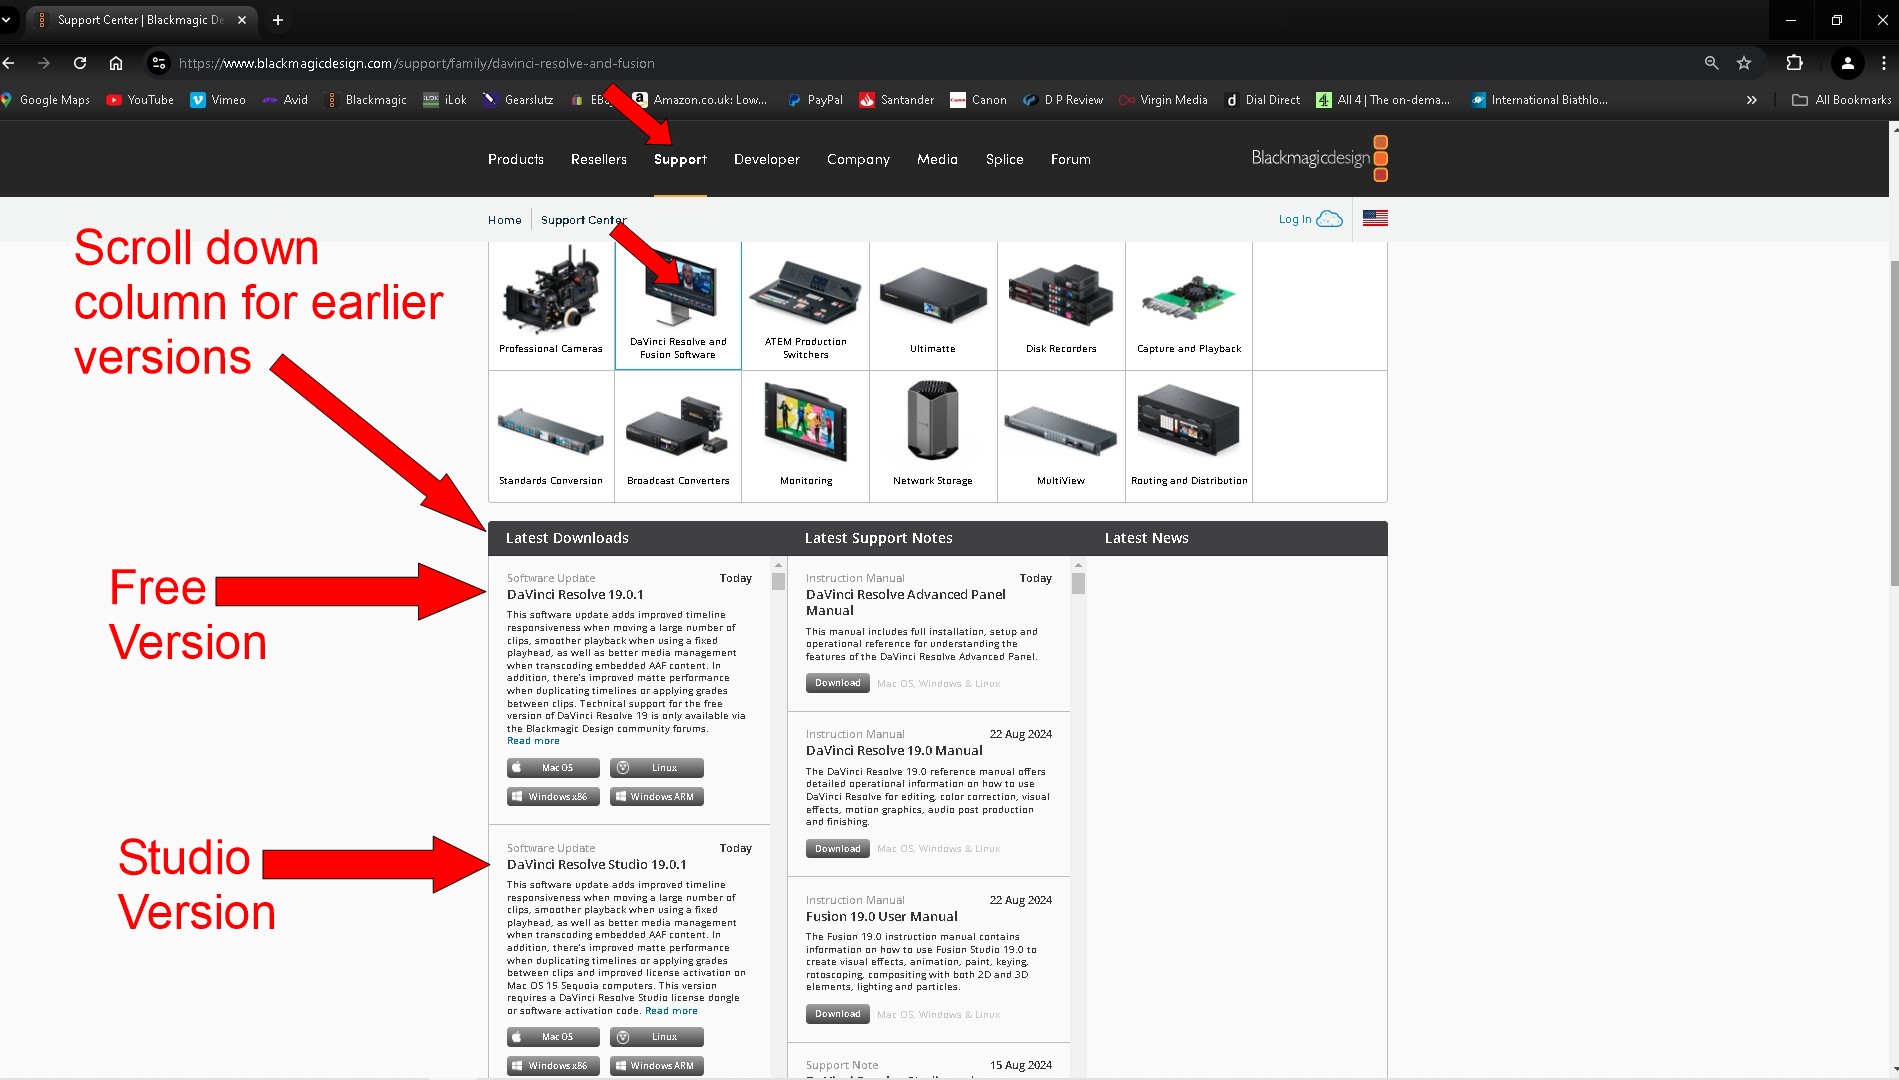Open site information icon in address bar
Screen dimensions: 1899x1080
point(158,63)
